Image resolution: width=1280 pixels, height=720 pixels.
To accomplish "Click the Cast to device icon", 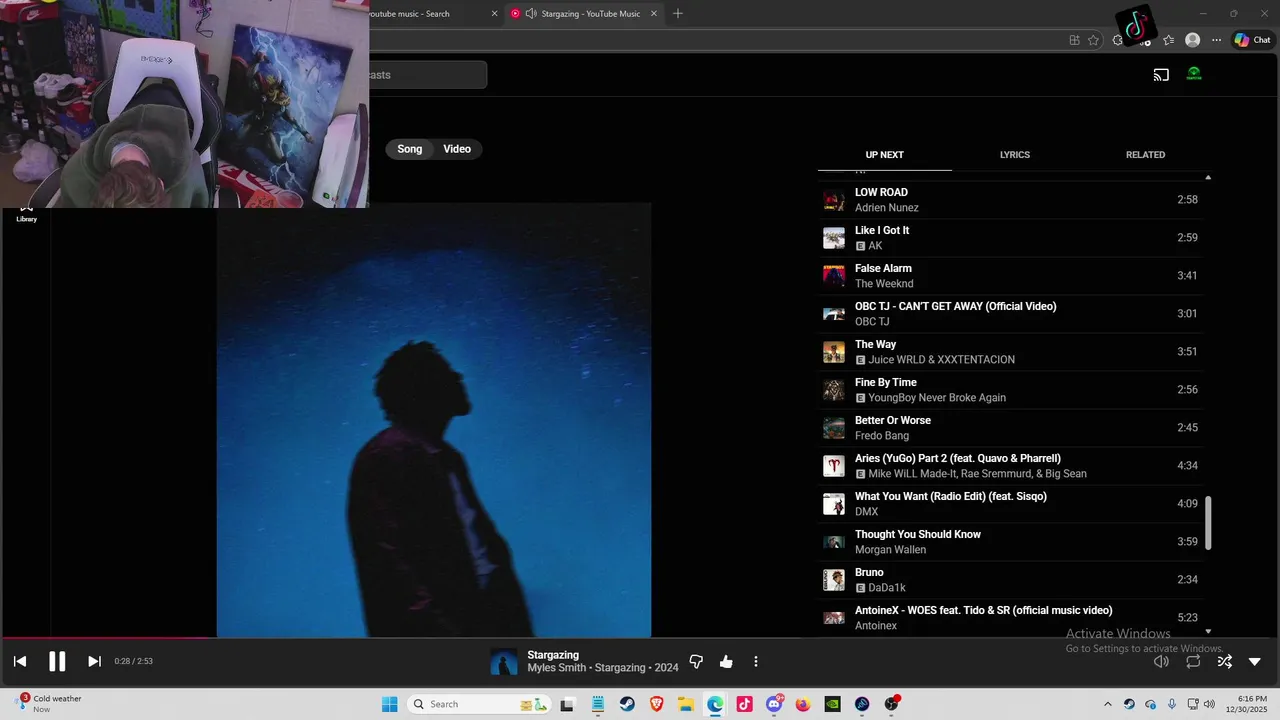I will 1161,74.
